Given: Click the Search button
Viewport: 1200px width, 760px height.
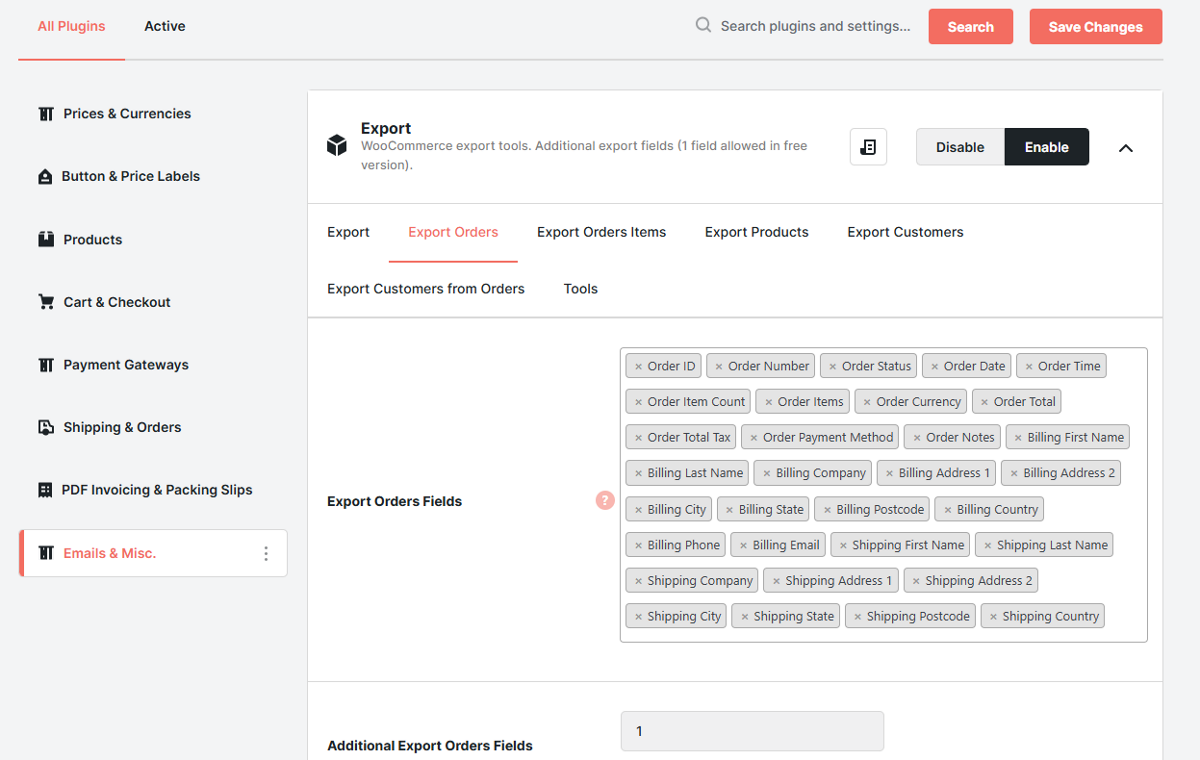Looking at the screenshot, I should (971, 27).
